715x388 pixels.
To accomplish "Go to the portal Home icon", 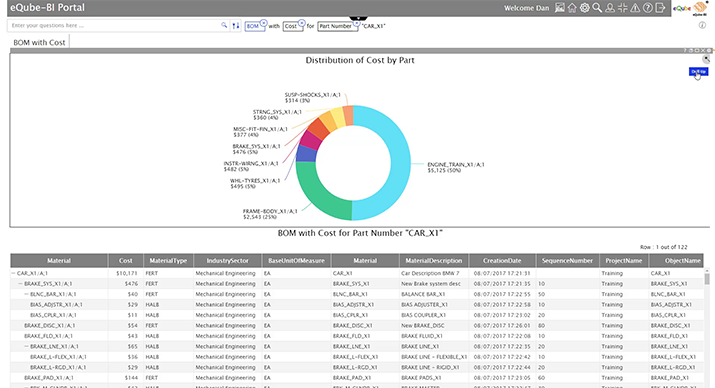I will click(x=572, y=8).
